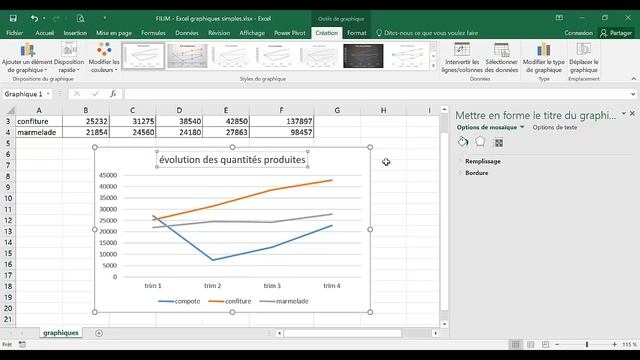Select the graphiques sheet tab

click(61, 333)
